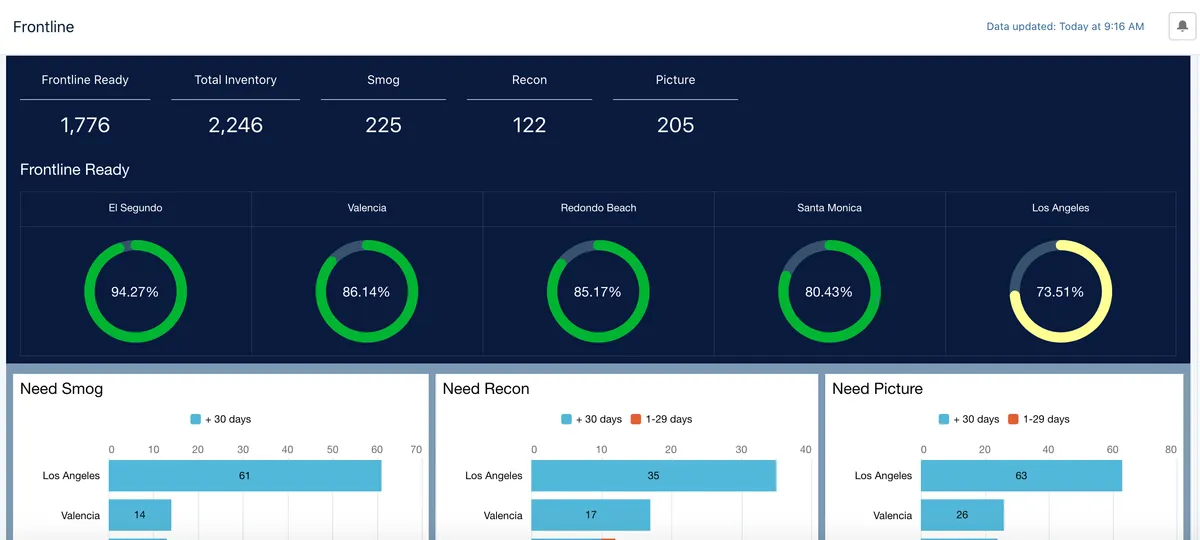Image resolution: width=1200 pixels, height=540 pixels.
Task: Click the 225 Smog value
Action: (383, 125)
